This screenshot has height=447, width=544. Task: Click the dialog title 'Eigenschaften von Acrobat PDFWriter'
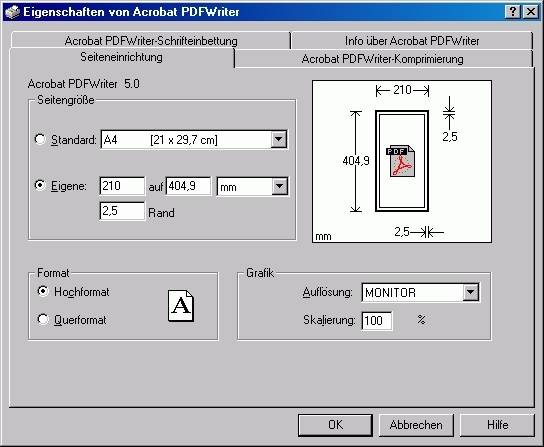click(131, 12)
